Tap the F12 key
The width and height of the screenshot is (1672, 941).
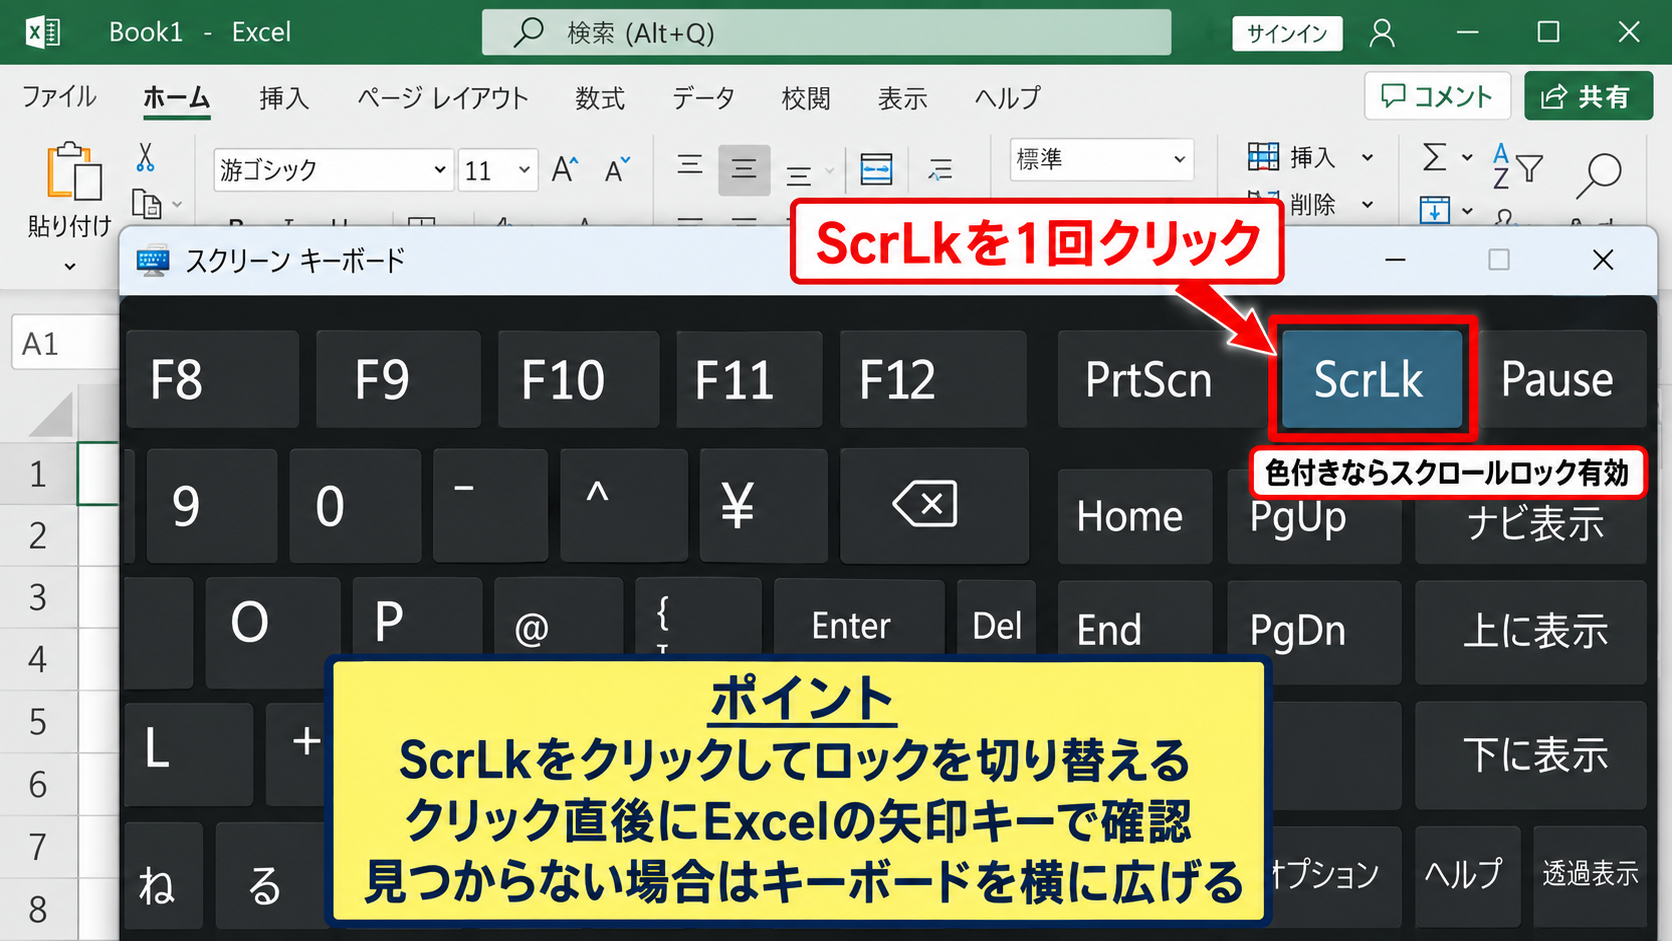[932, 380]
